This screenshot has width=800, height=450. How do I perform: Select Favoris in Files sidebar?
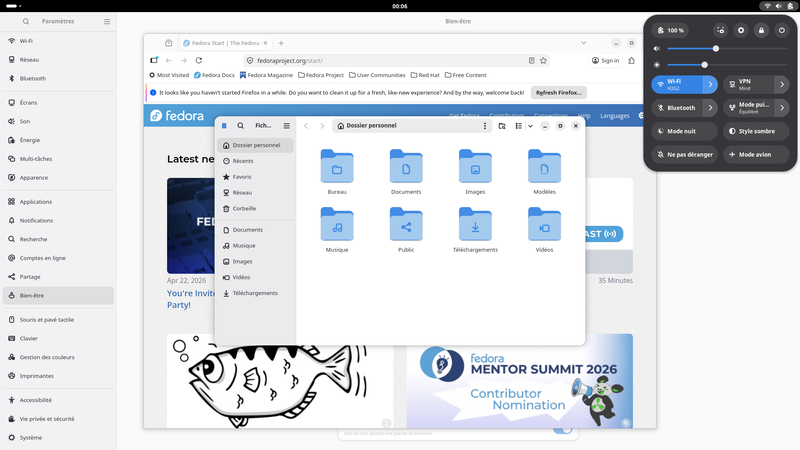(255, 177)
